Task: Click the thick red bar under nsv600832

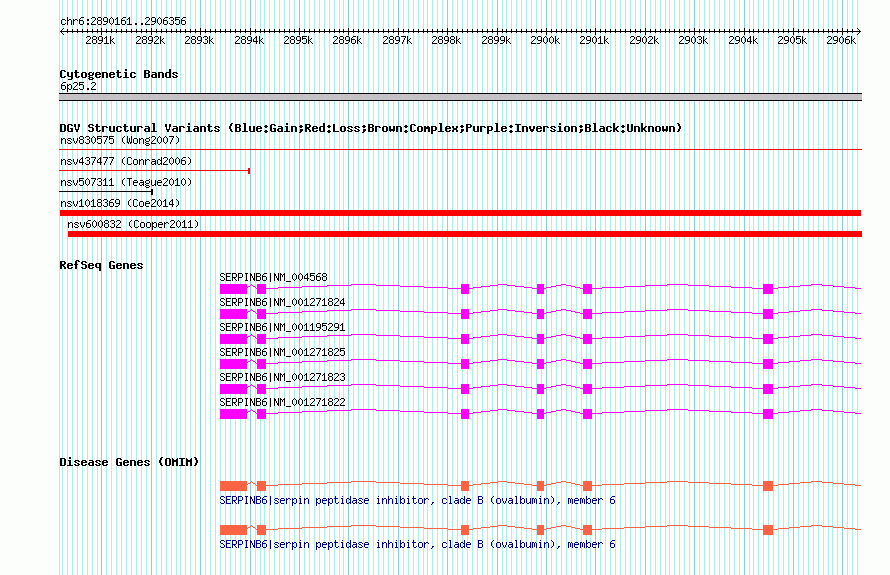Action: [x=465, y=234]
